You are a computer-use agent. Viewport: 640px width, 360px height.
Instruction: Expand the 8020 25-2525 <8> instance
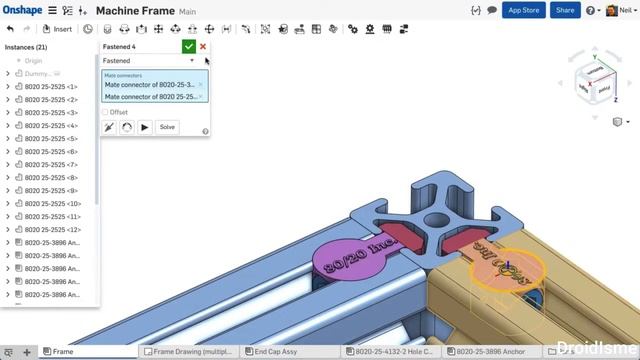coord(8,178)
